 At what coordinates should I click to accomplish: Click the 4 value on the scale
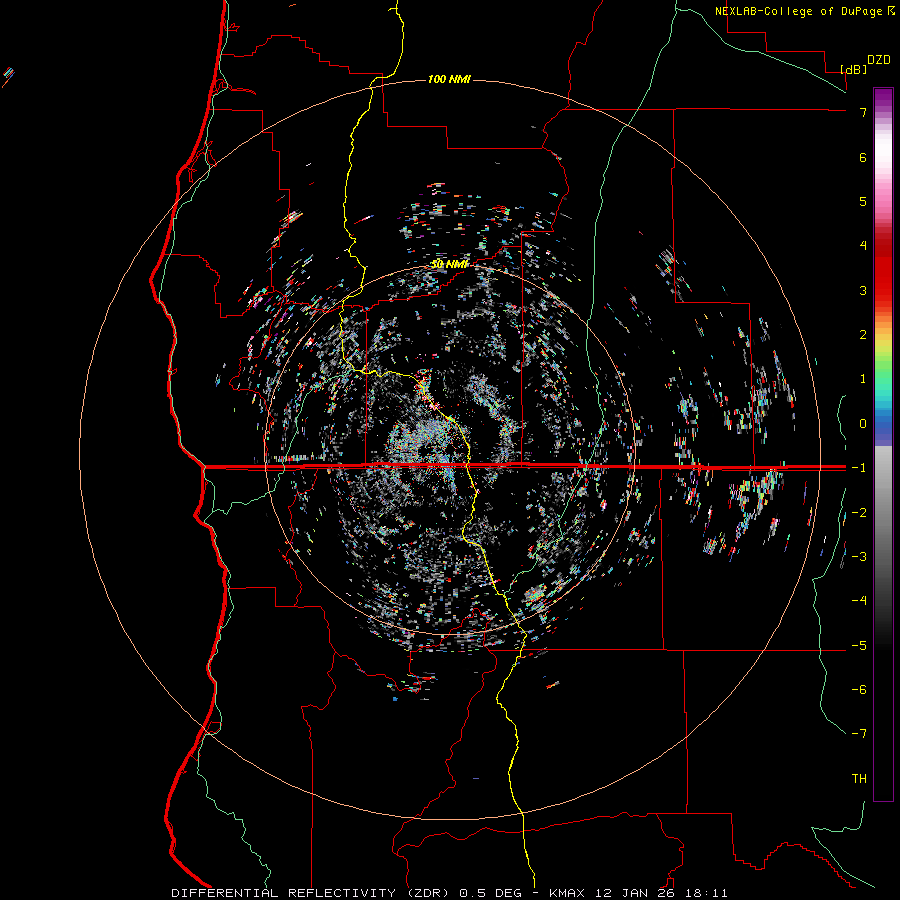863,245
